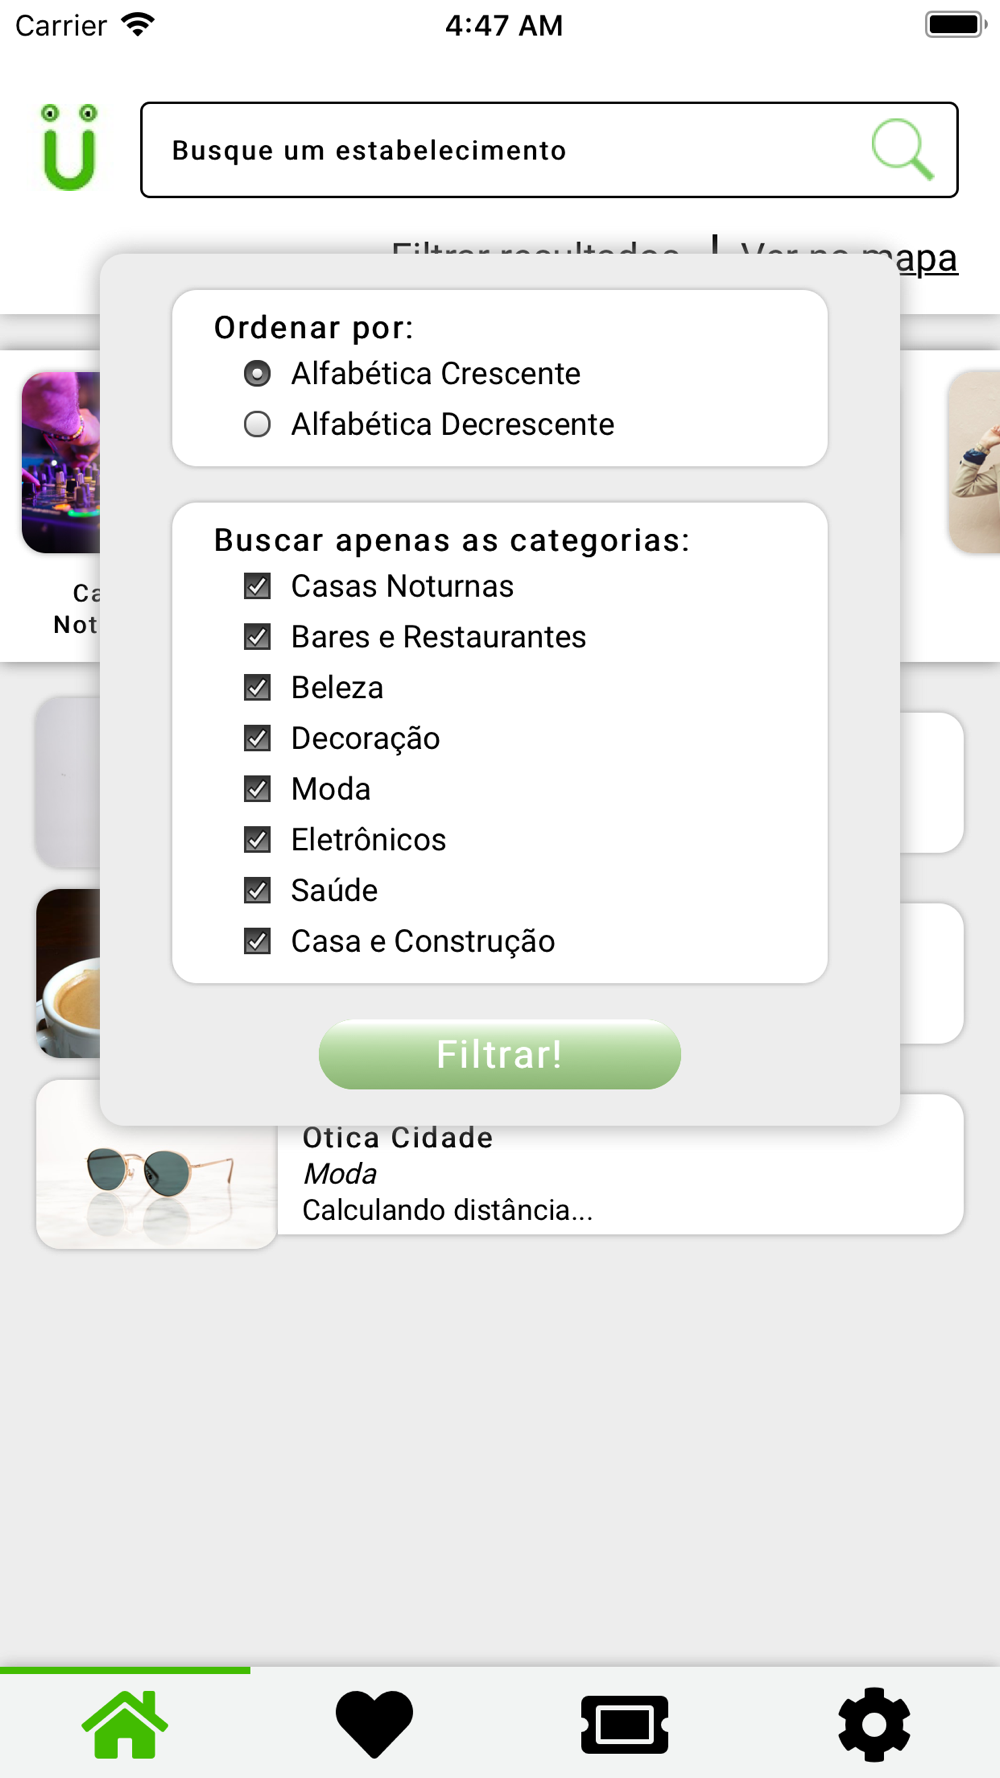Open the coupons ticket icon tab
Screen dimensions: 1000x1778
(x=625, y=1724)
